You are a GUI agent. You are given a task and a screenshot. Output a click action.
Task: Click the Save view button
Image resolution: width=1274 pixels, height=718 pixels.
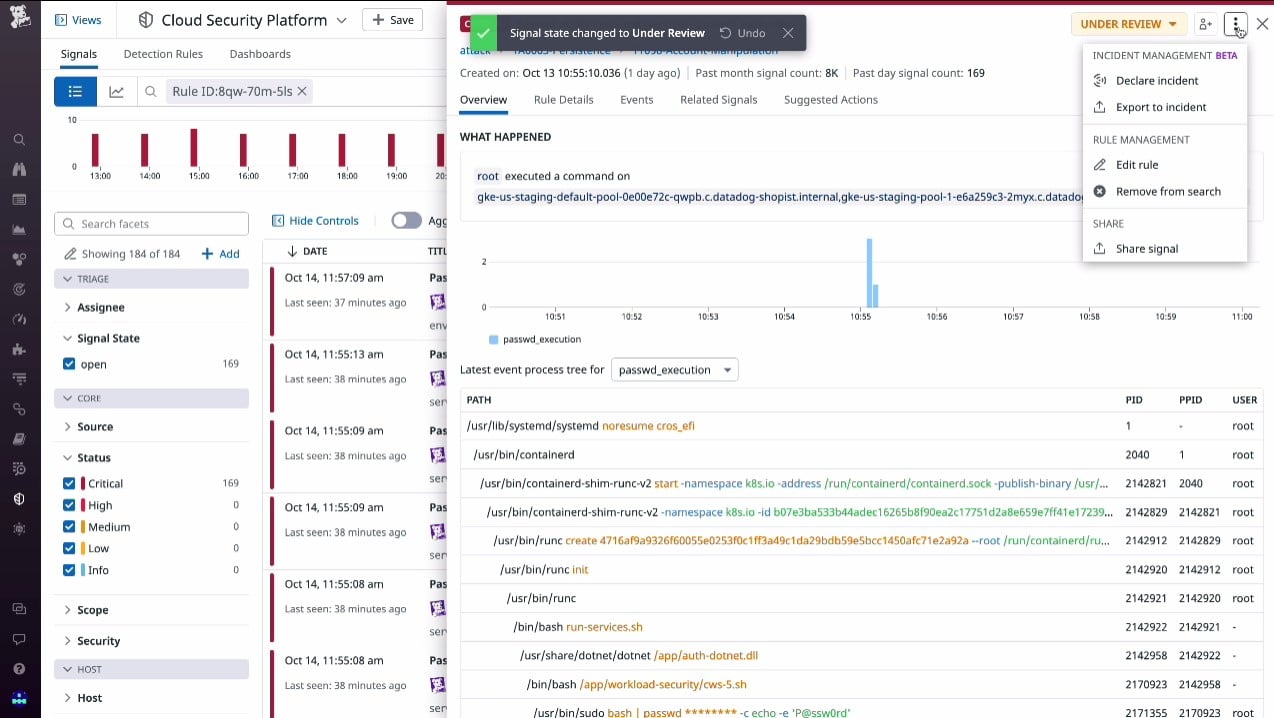(392, 20)
